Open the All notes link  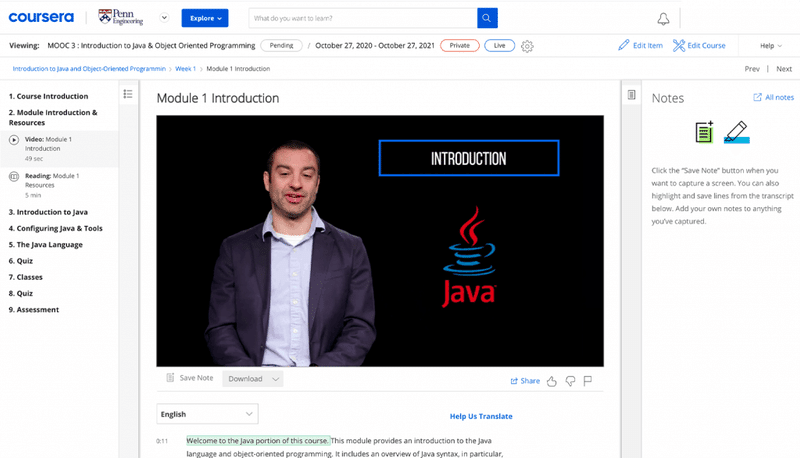[x=773, y=97]
